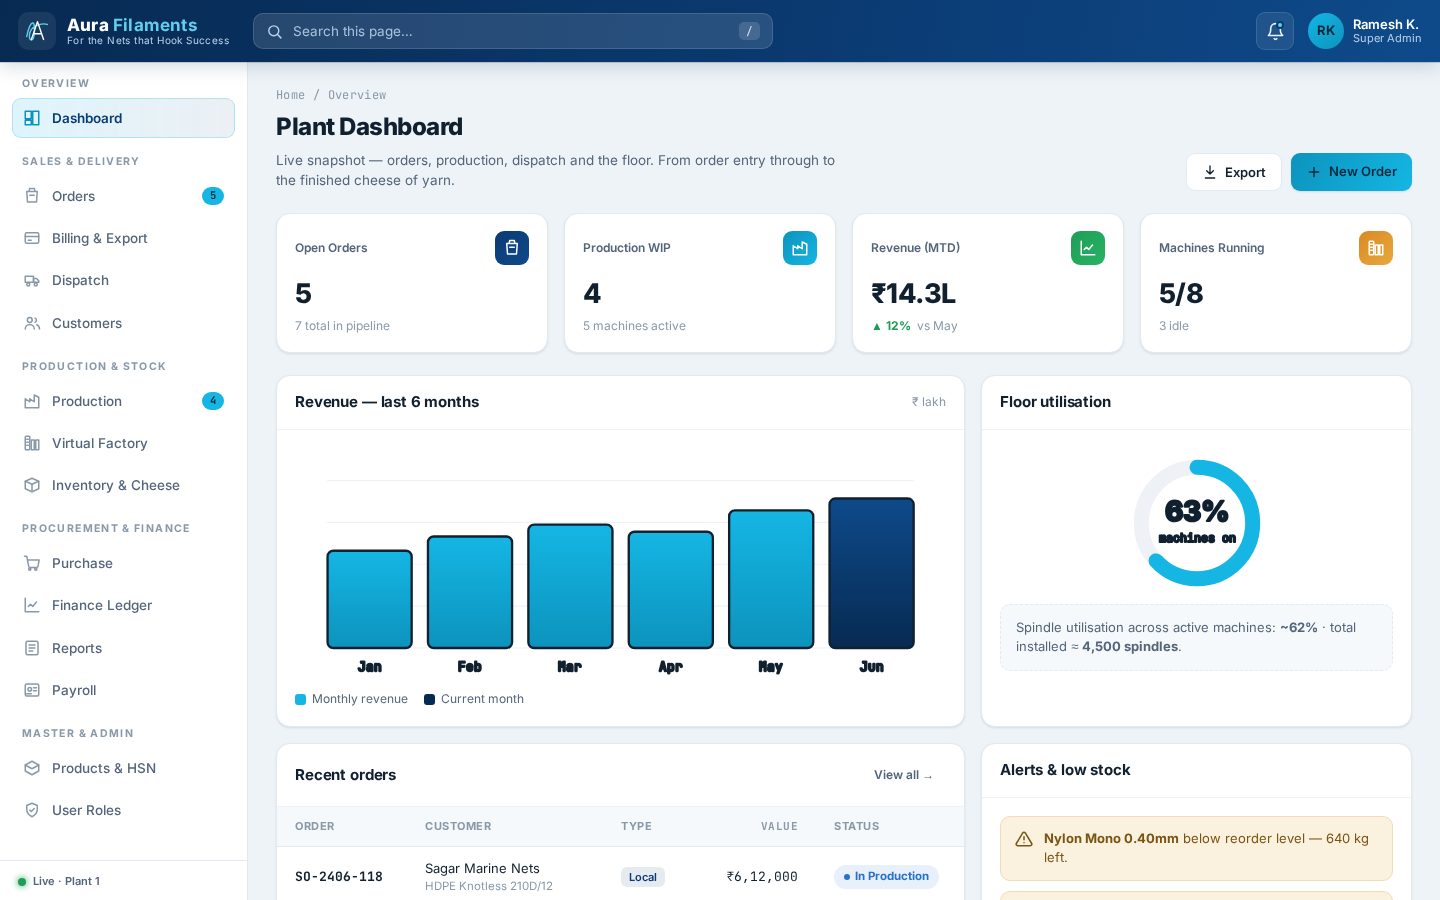Click the Inventory & Cheese box icon
1440x900 pixels.
pos(32,485)
